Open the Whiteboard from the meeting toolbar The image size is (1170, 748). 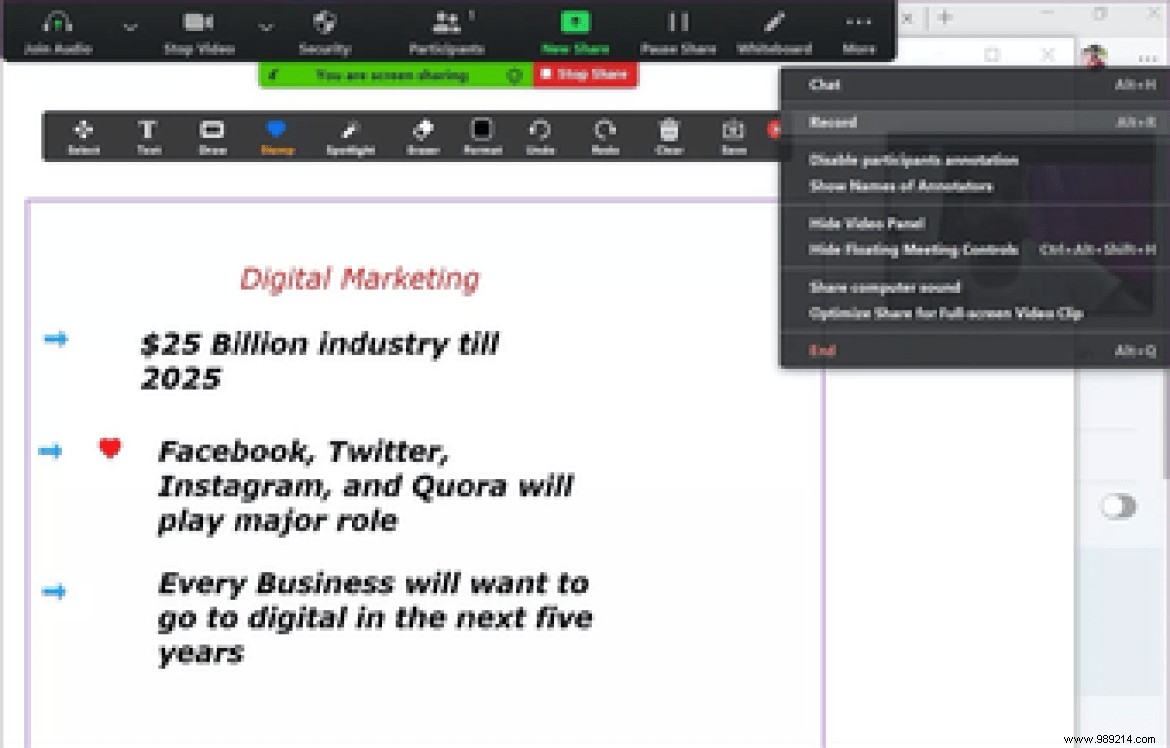click(772, 30)
